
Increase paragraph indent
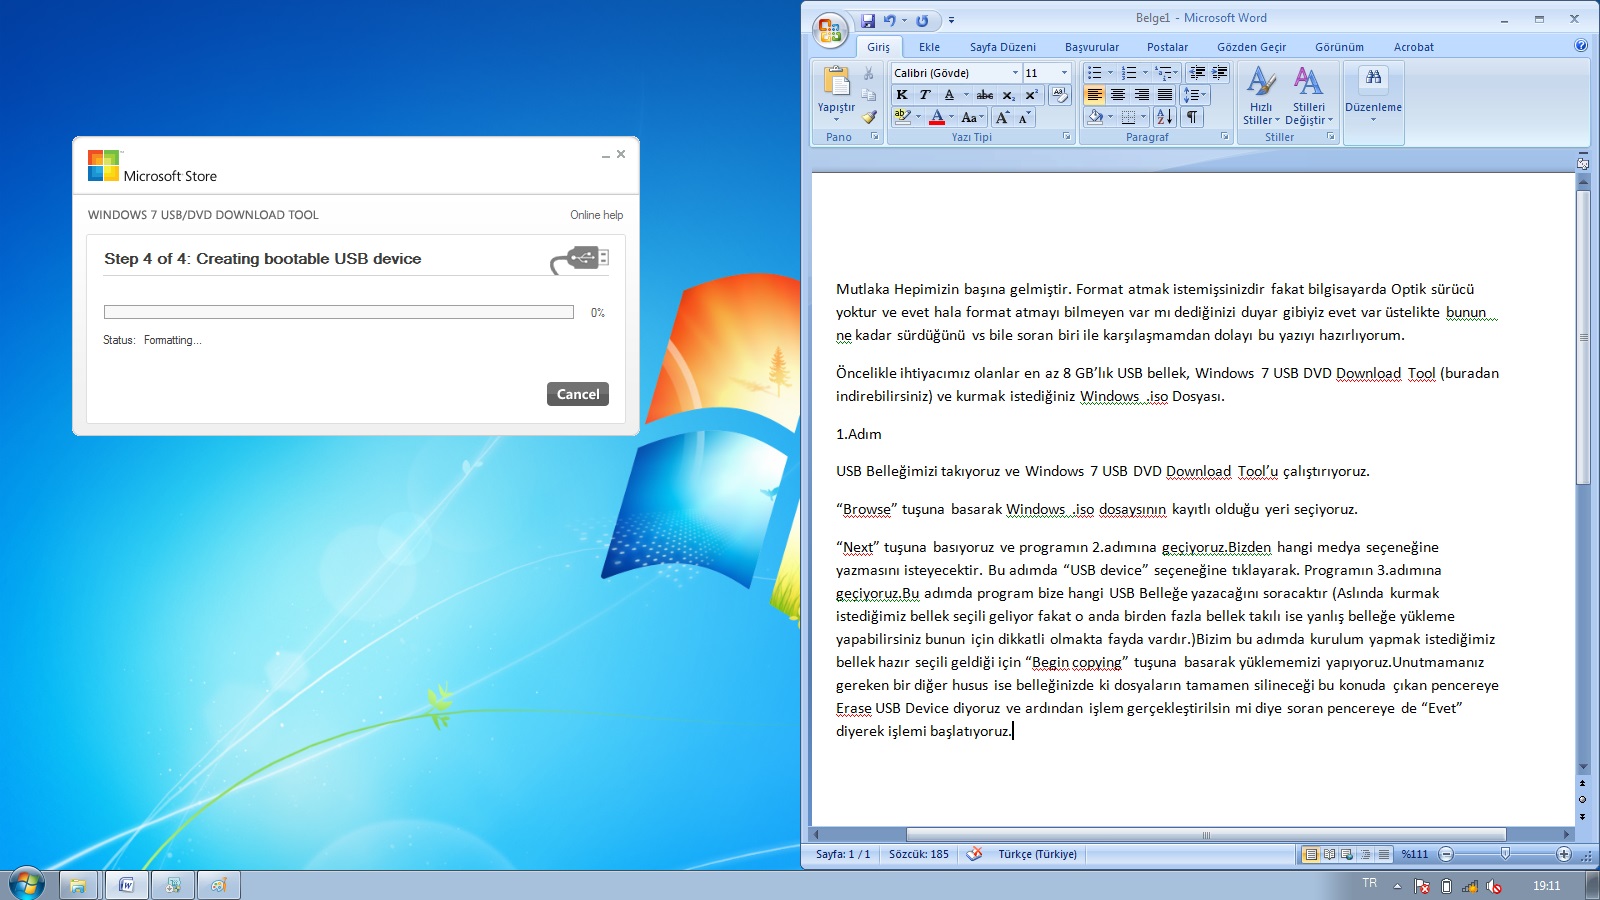click(1220, 73)
